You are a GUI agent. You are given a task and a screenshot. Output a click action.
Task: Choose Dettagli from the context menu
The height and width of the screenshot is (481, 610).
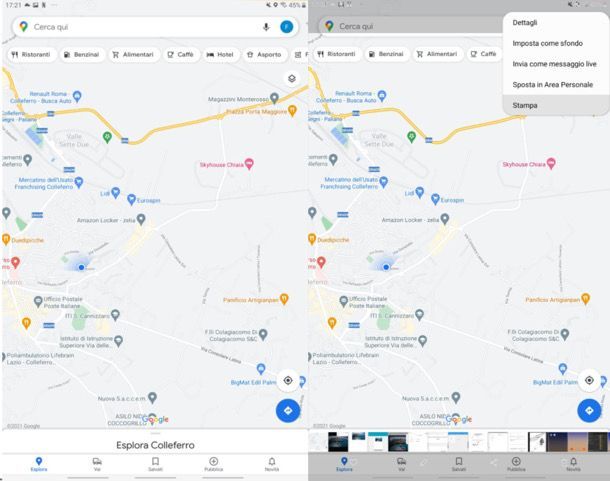click(x=556, y=23)
